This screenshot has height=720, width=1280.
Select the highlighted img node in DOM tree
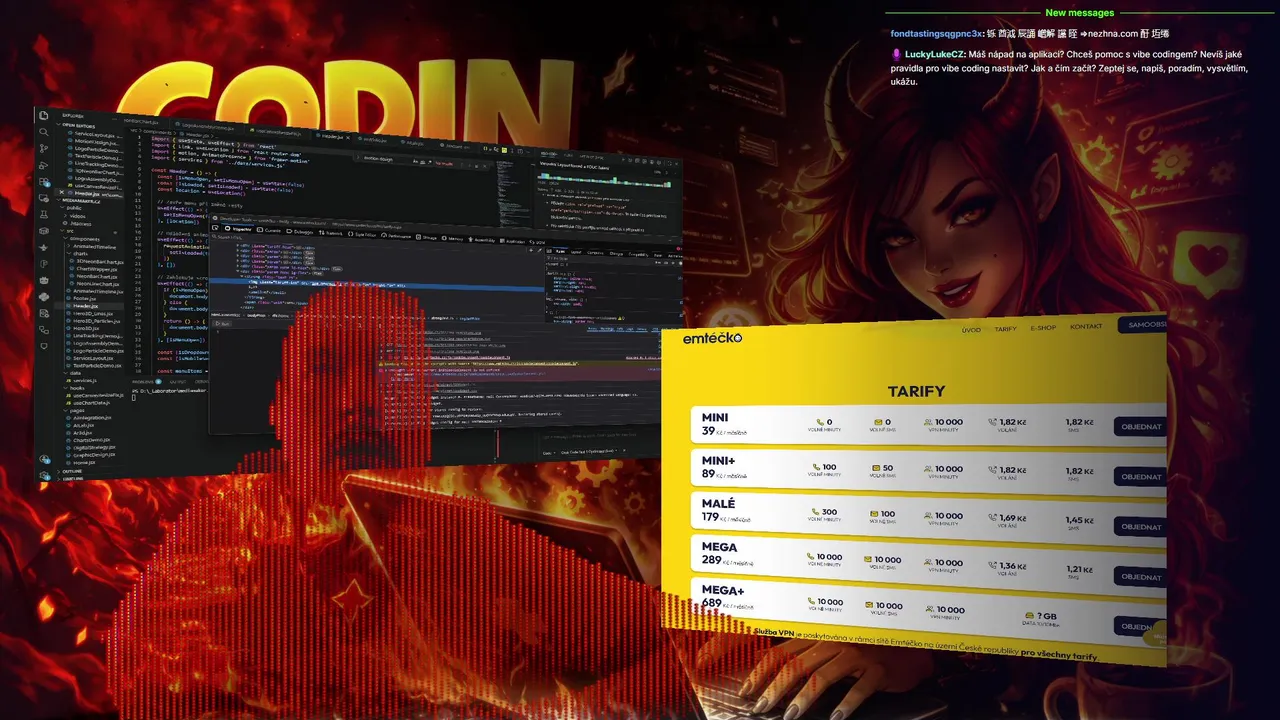pyautogui.click(x=376, y=285)
